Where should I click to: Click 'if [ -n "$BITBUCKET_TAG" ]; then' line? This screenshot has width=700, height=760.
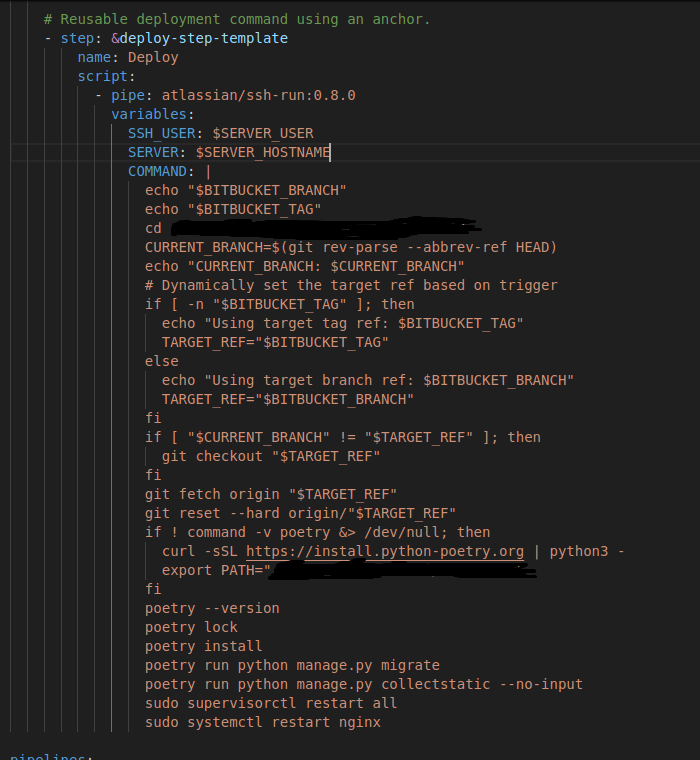pyautogui.click(x=280, y=304)
